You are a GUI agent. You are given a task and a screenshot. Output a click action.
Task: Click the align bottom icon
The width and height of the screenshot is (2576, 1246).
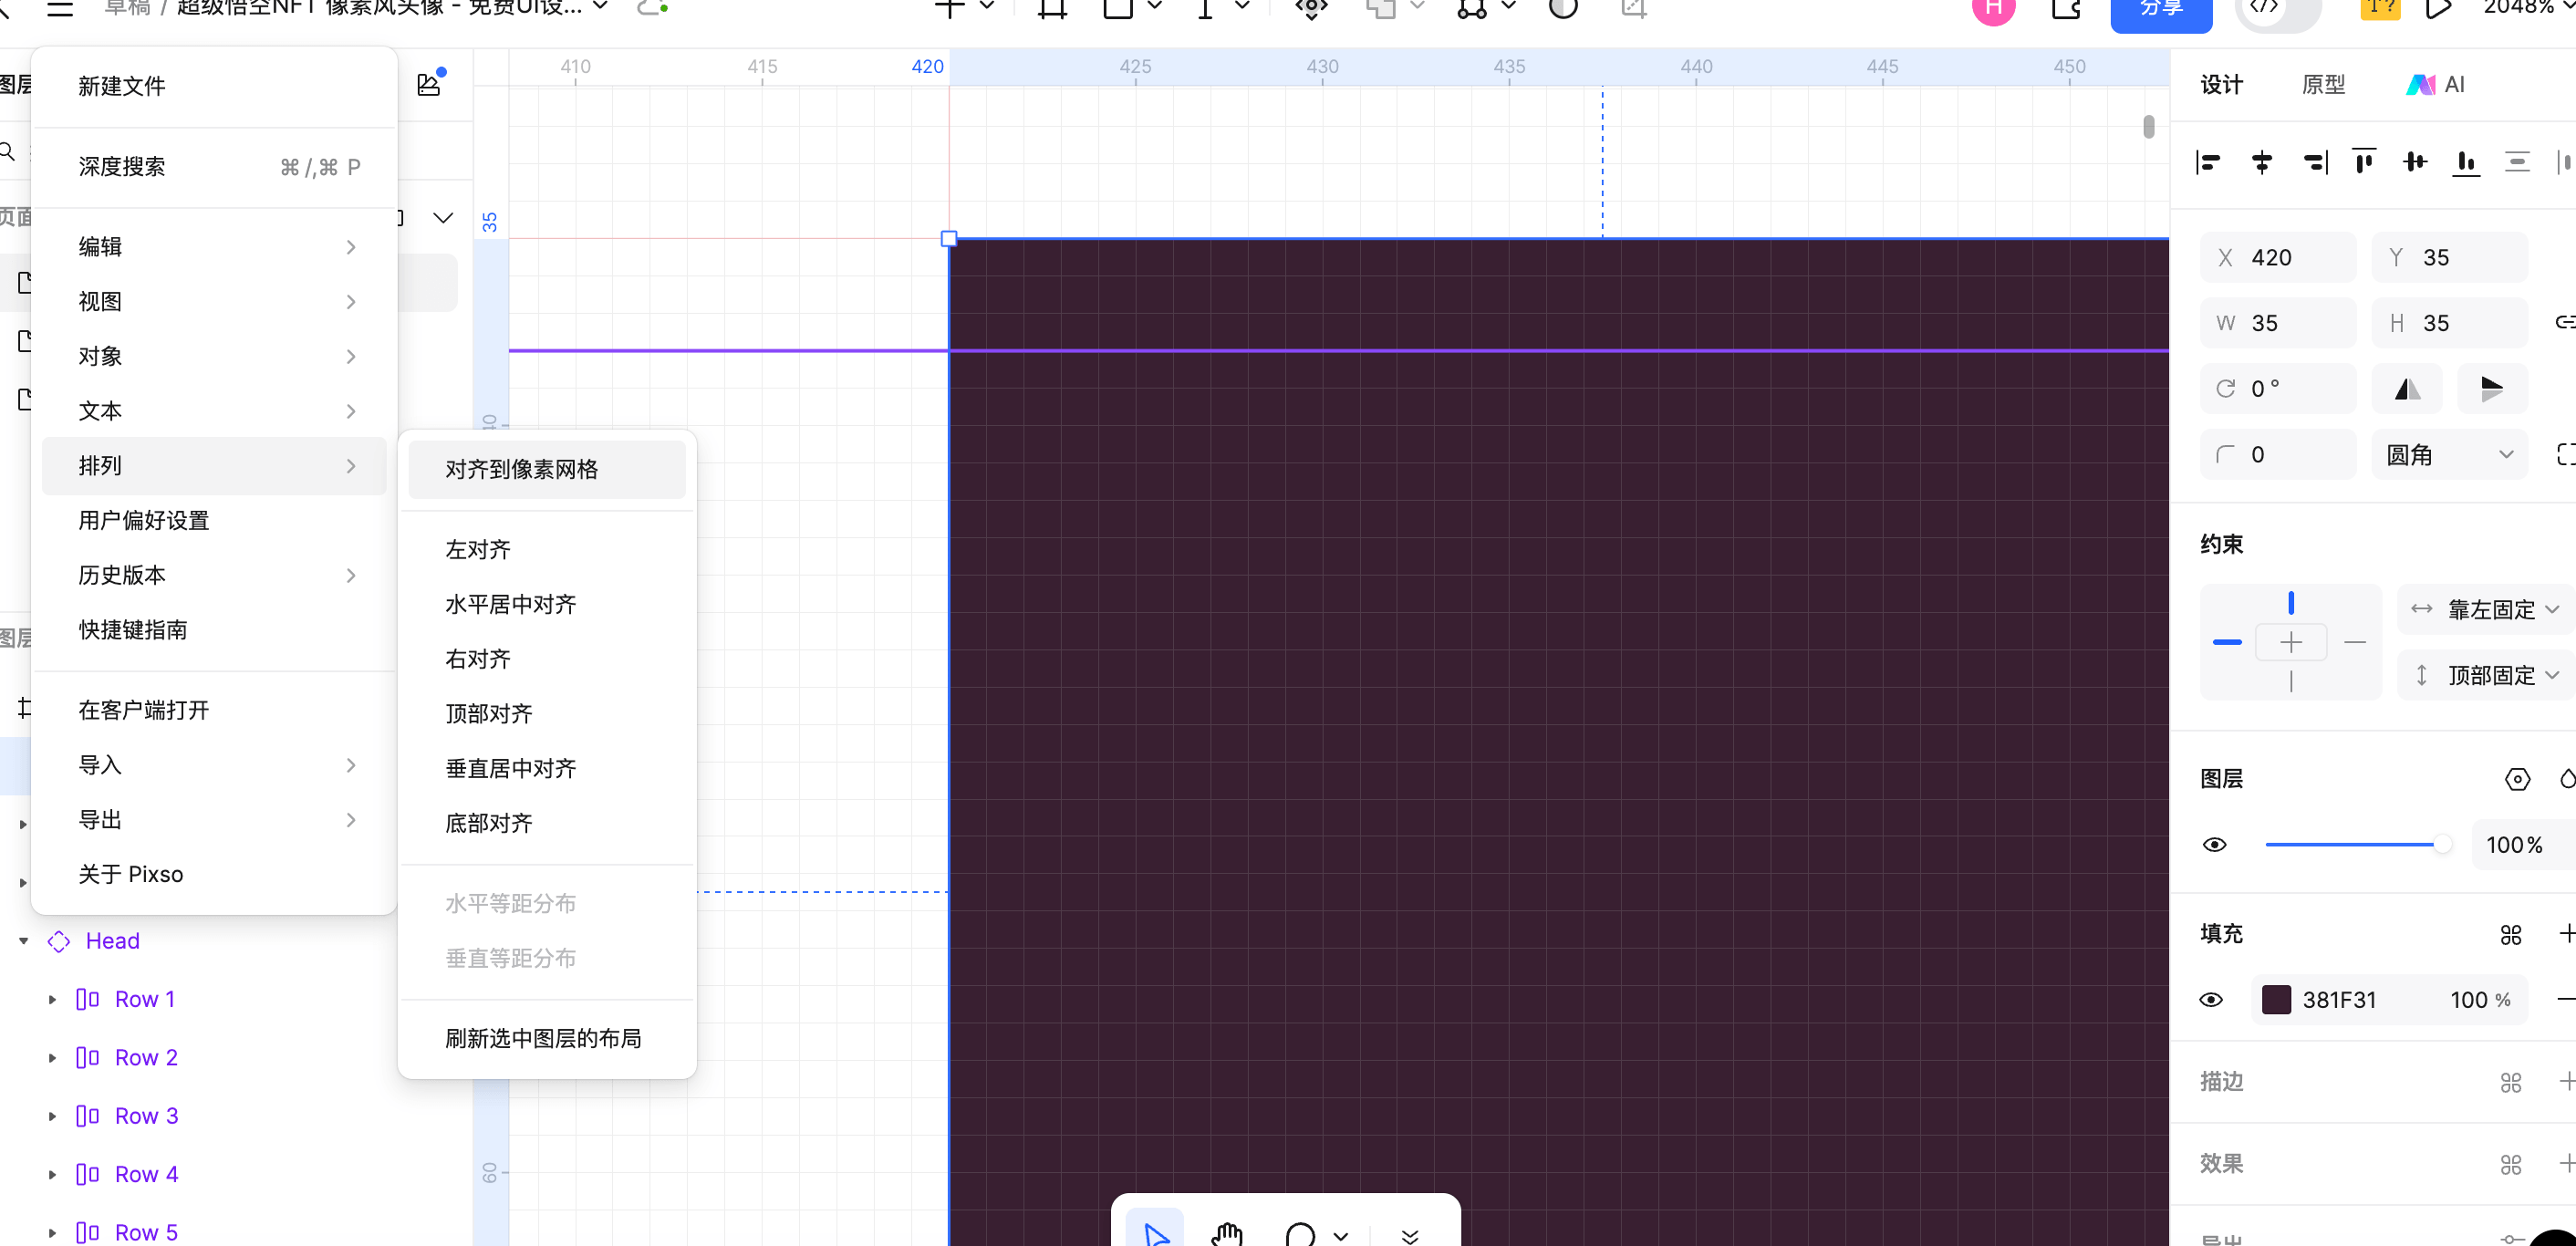(2466, 162)
